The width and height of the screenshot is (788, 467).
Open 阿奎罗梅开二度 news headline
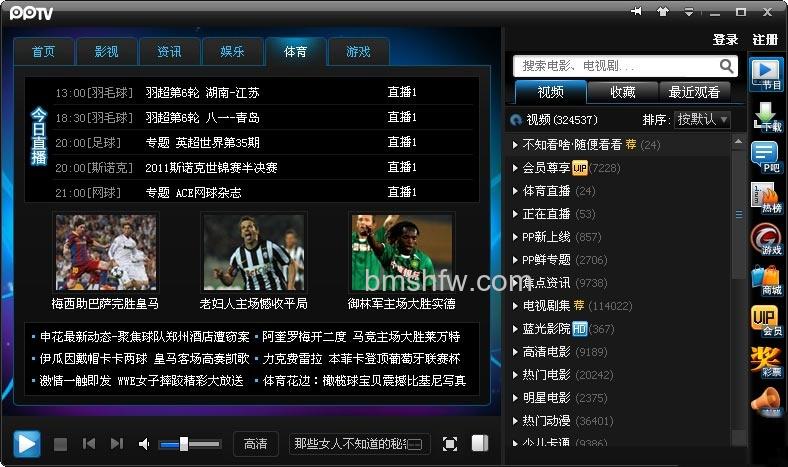coord(361,336)
